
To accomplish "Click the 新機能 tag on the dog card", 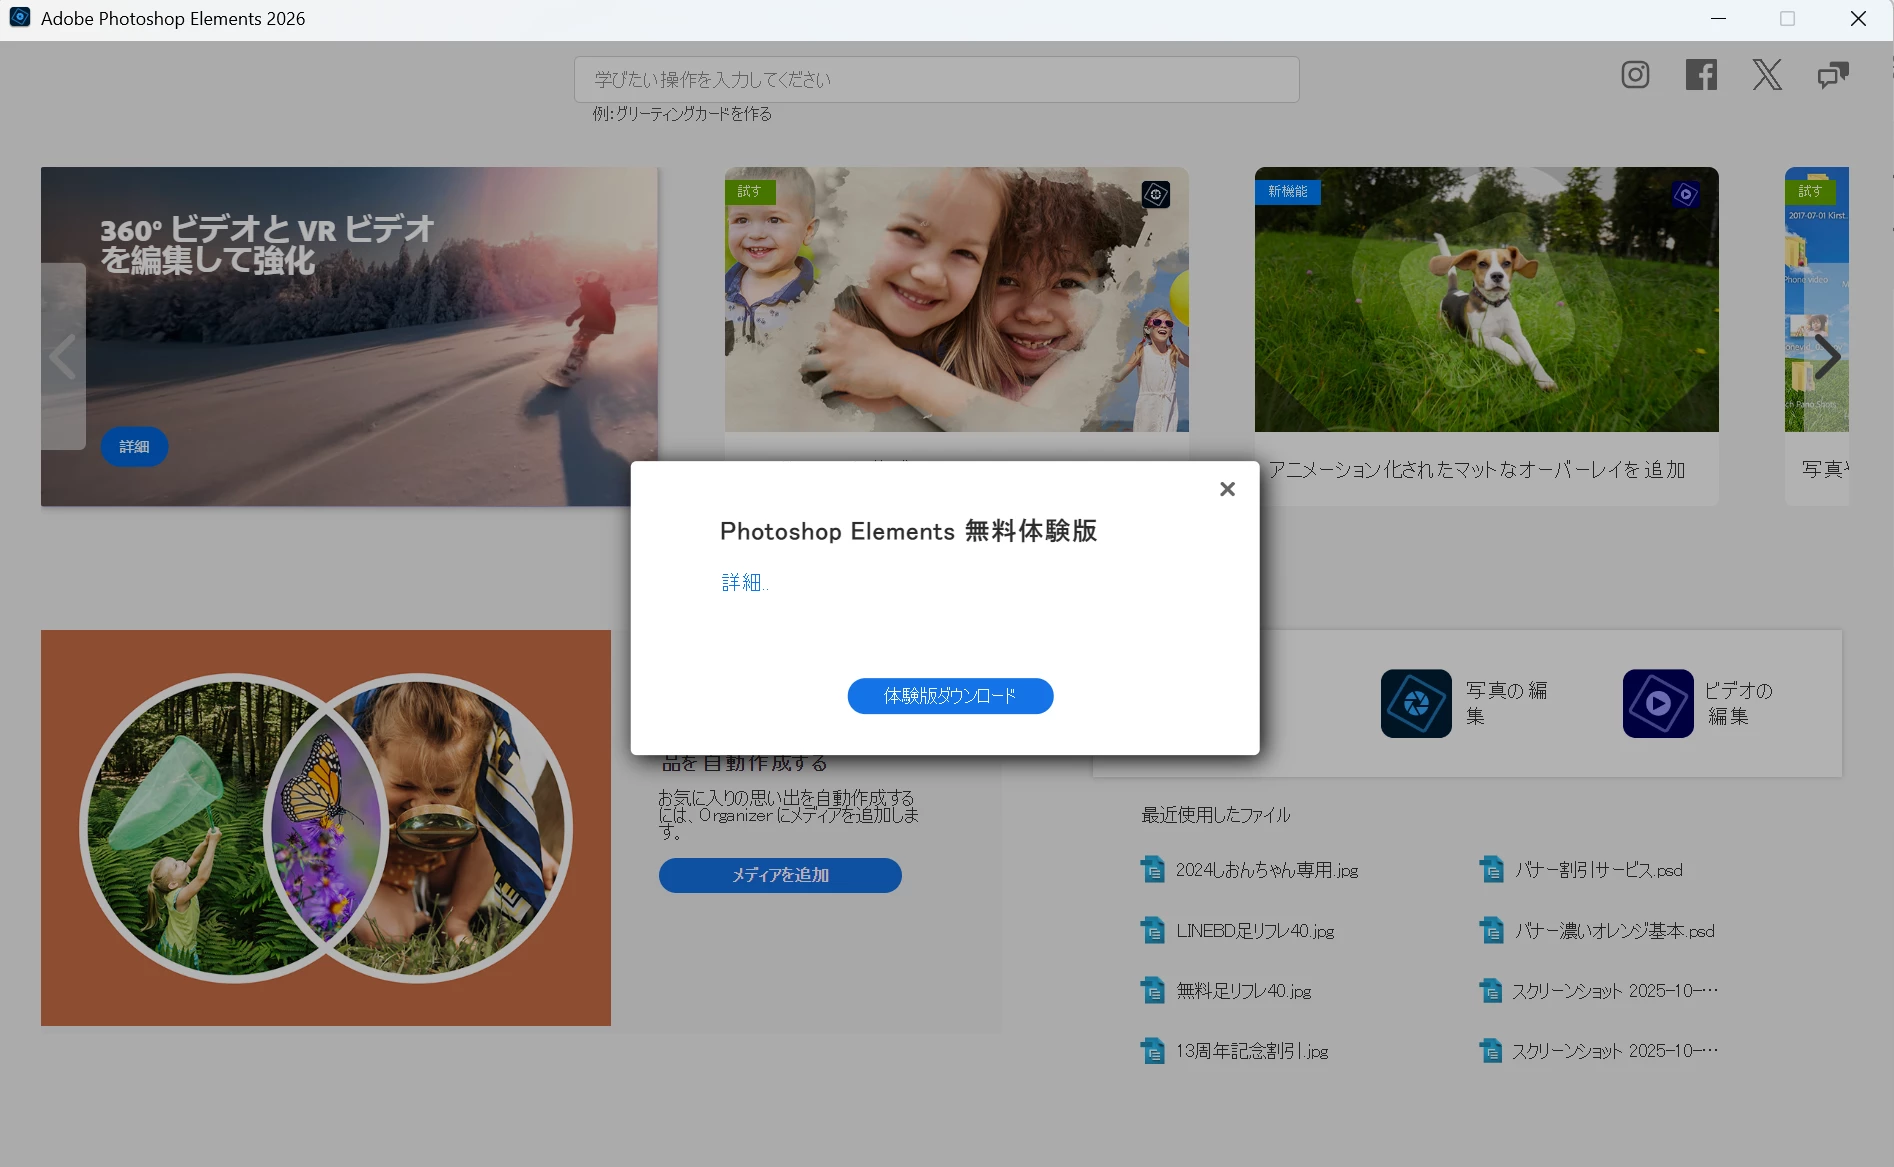I will click(x=1288, y=191).
